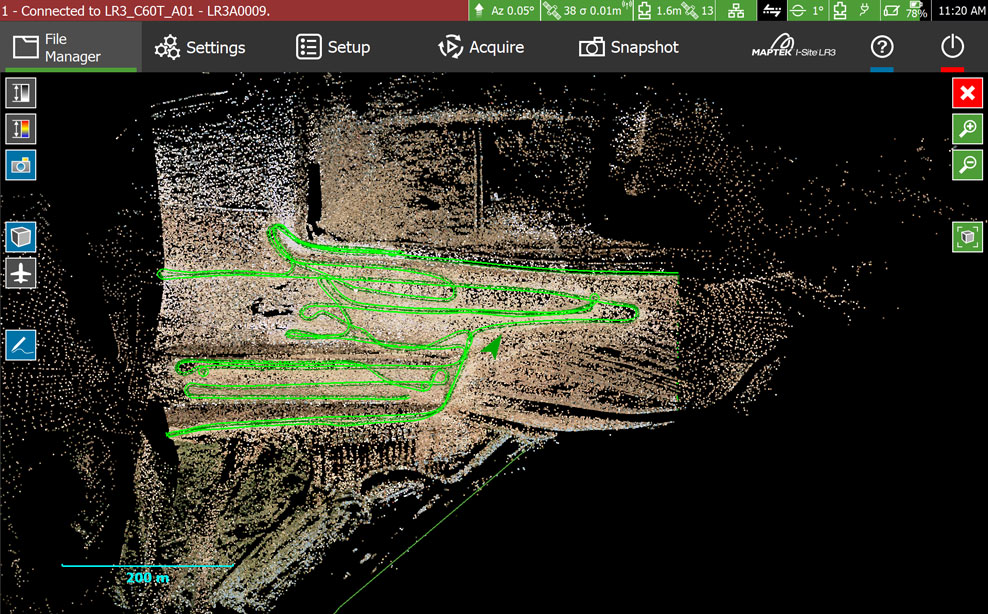Open the Setup menu
The image size is (988, 614).
(x=333, y=47)
